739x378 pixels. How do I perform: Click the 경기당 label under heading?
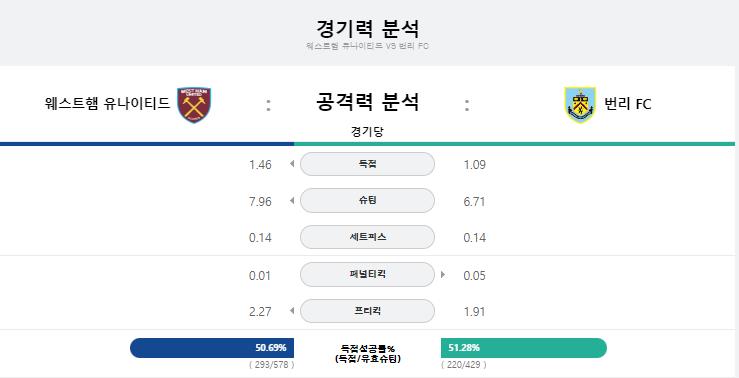click(x=367, y=132)
